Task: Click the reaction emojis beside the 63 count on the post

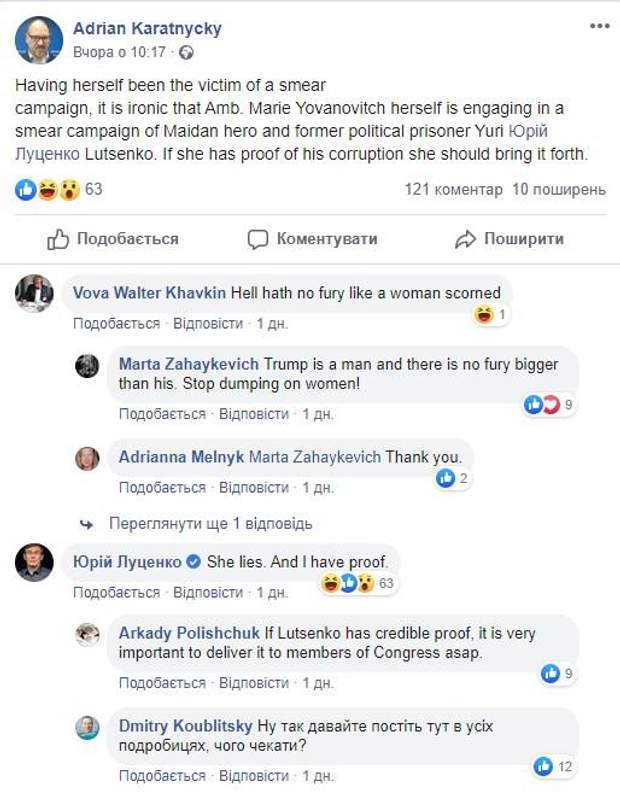Action: [x=47, y=189]
